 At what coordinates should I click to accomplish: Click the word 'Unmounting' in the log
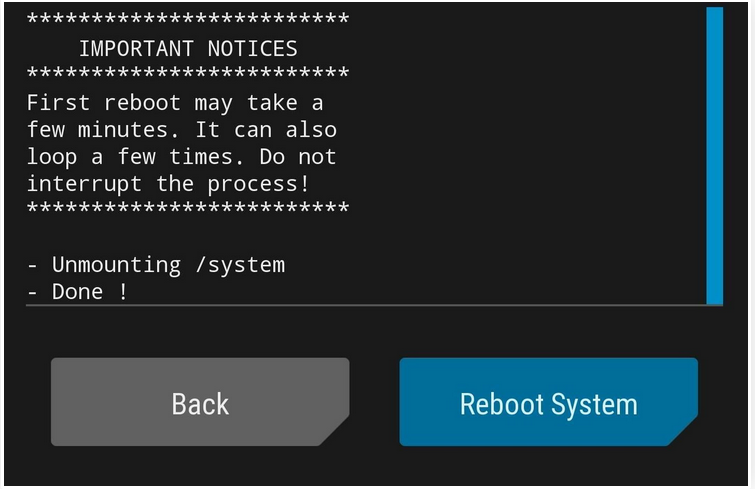[x=116, y=265]
